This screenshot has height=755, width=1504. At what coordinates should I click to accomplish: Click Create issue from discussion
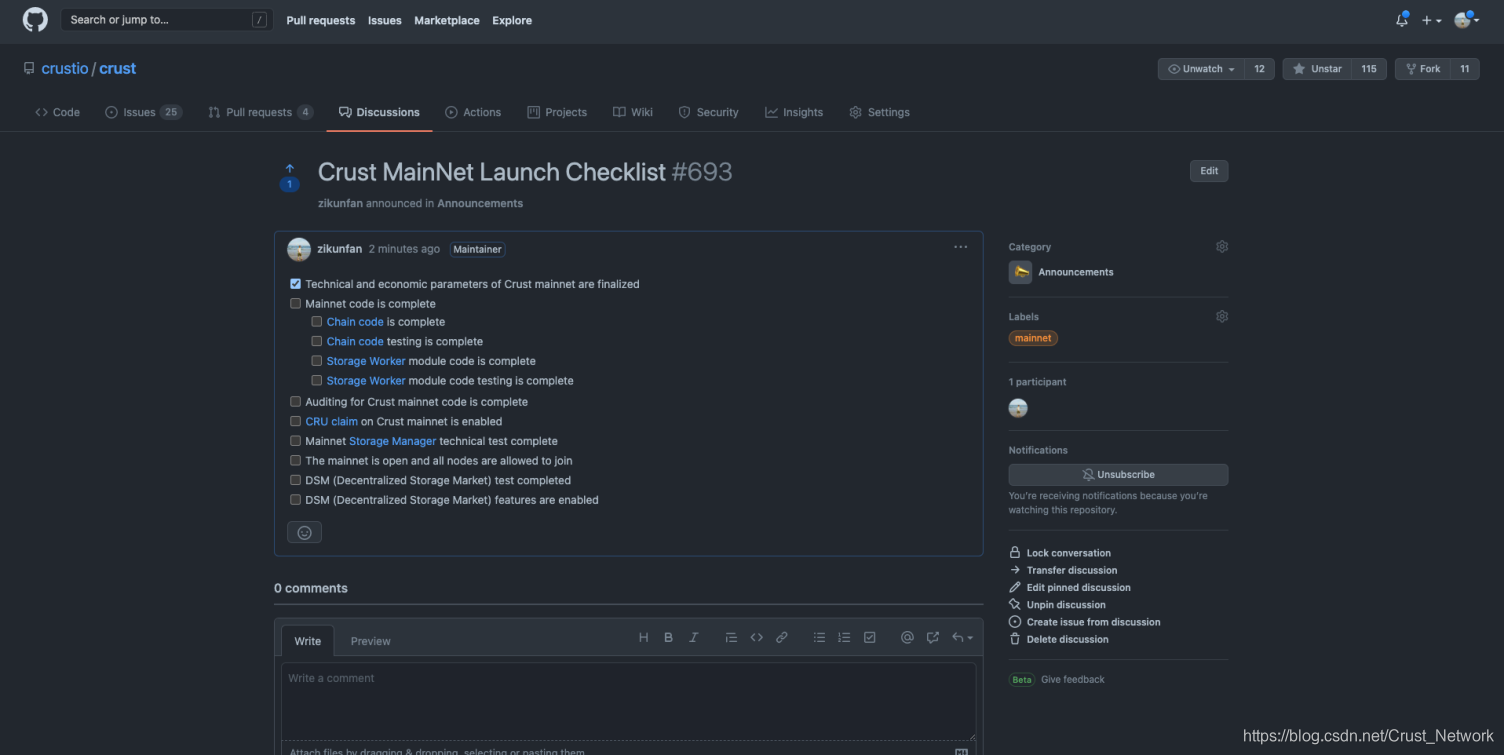point(1084,622)
